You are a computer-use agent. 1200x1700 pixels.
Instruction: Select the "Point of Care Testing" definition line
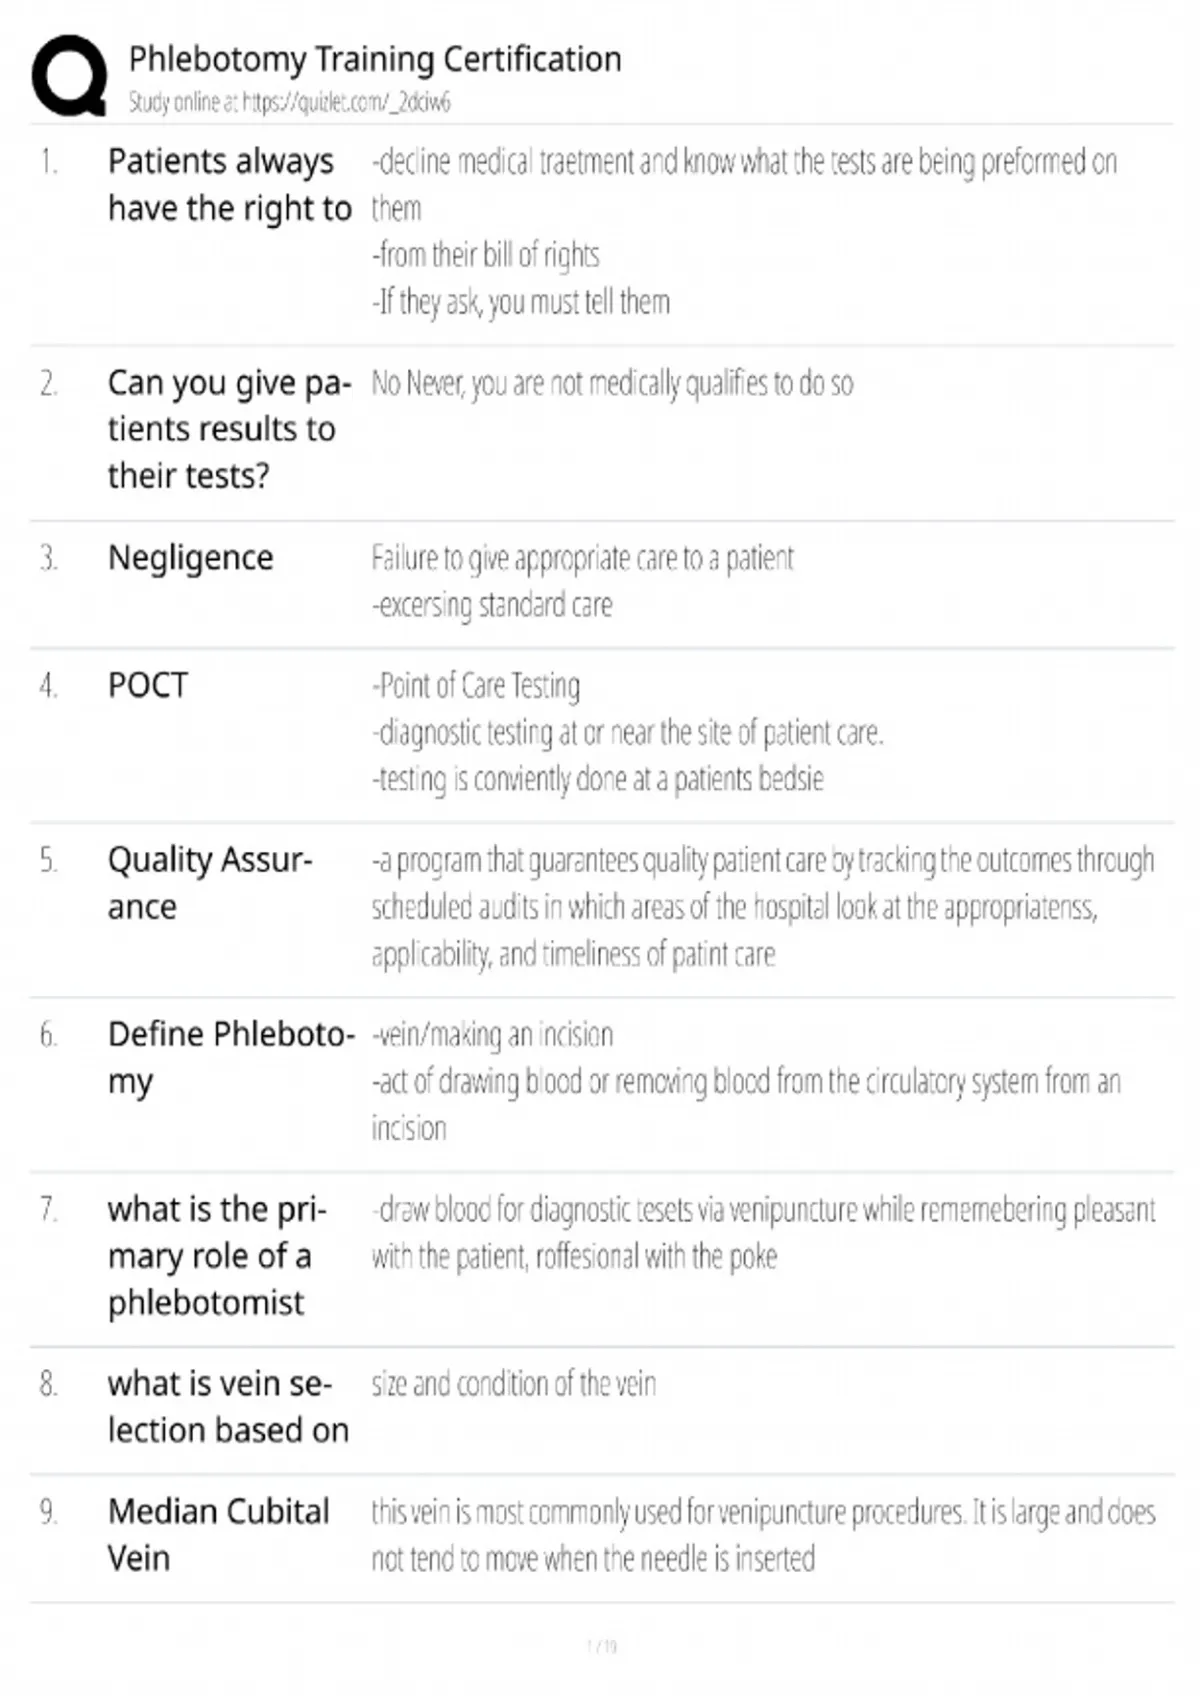click(476, 686)
